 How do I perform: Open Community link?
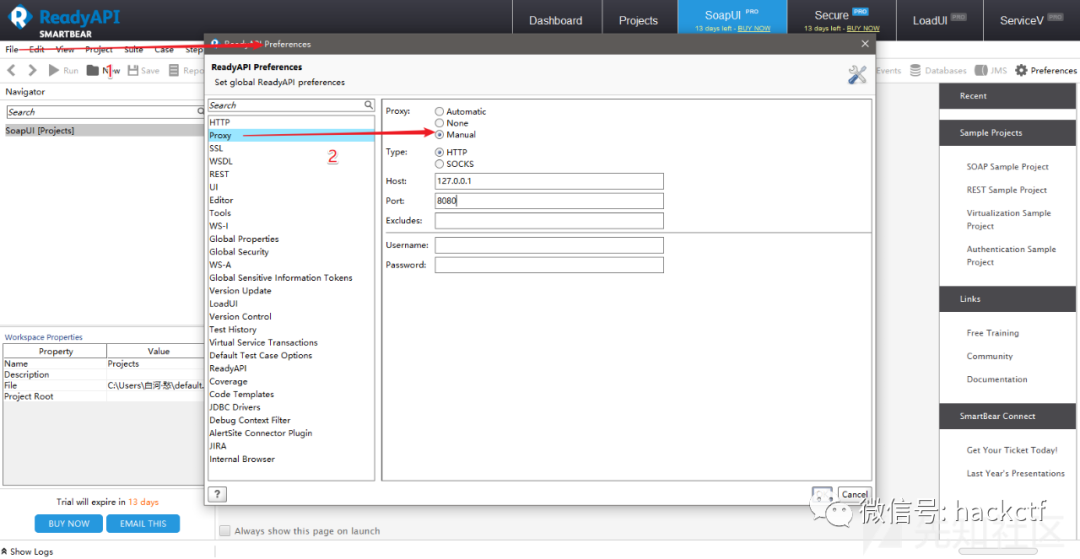(x=990, y=357)
